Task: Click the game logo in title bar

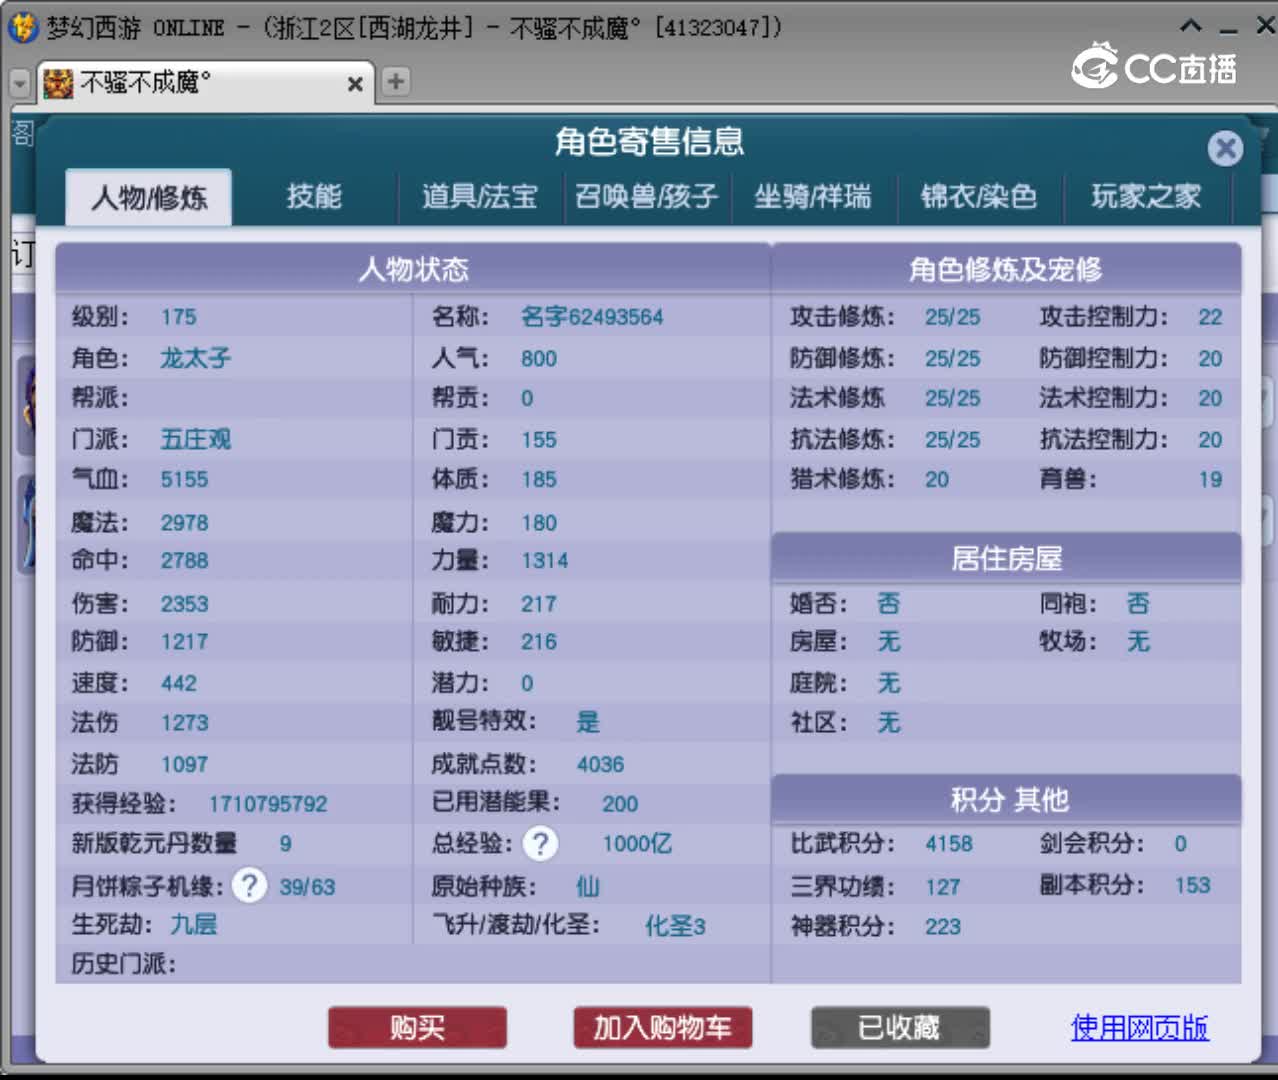Action: tap(22, 26)
